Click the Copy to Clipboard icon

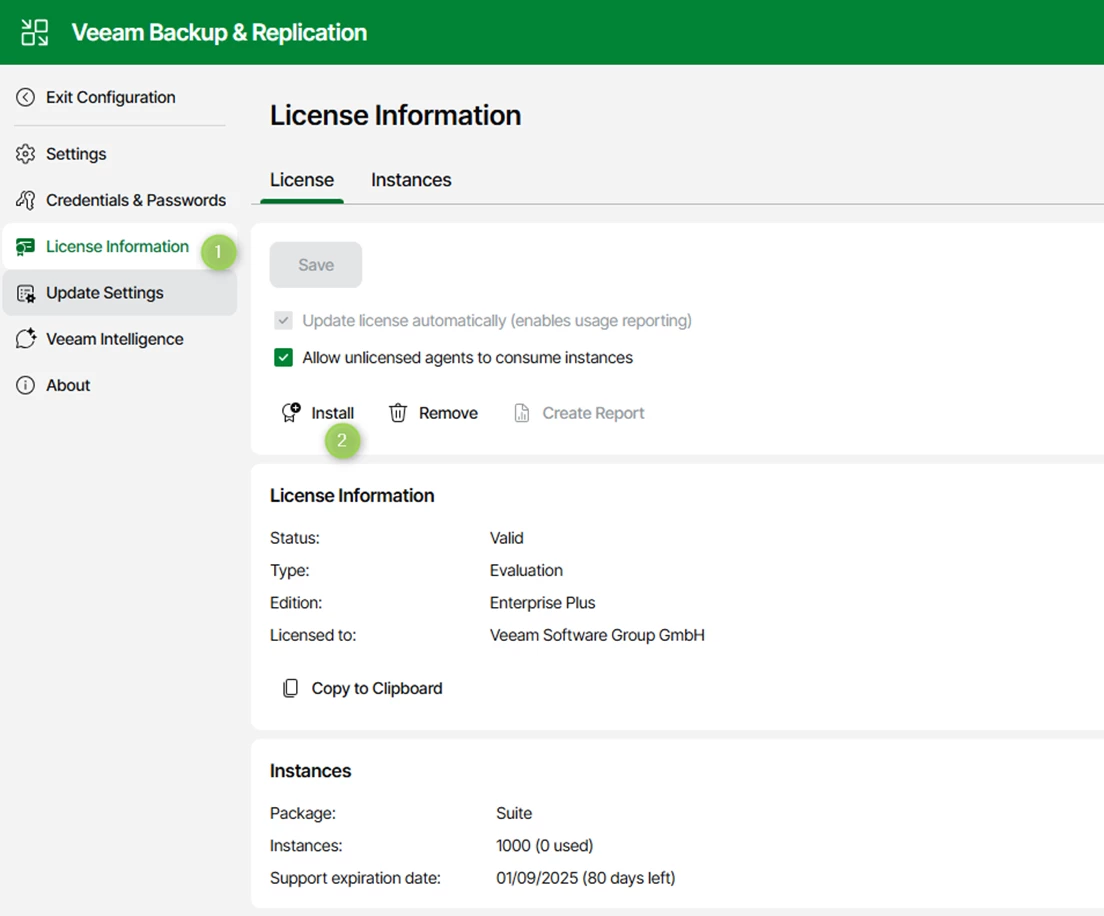(290, 688)
